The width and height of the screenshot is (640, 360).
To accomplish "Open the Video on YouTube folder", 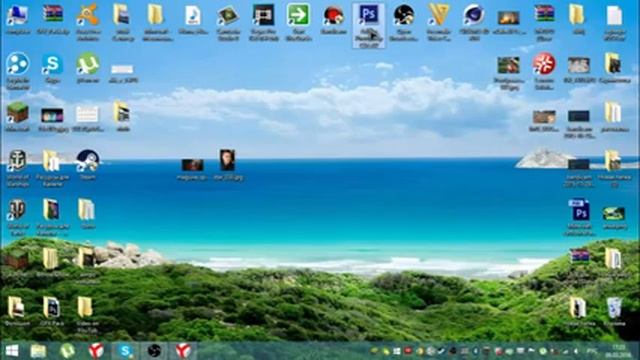I will pyautogui.click(x=87, y=314).
